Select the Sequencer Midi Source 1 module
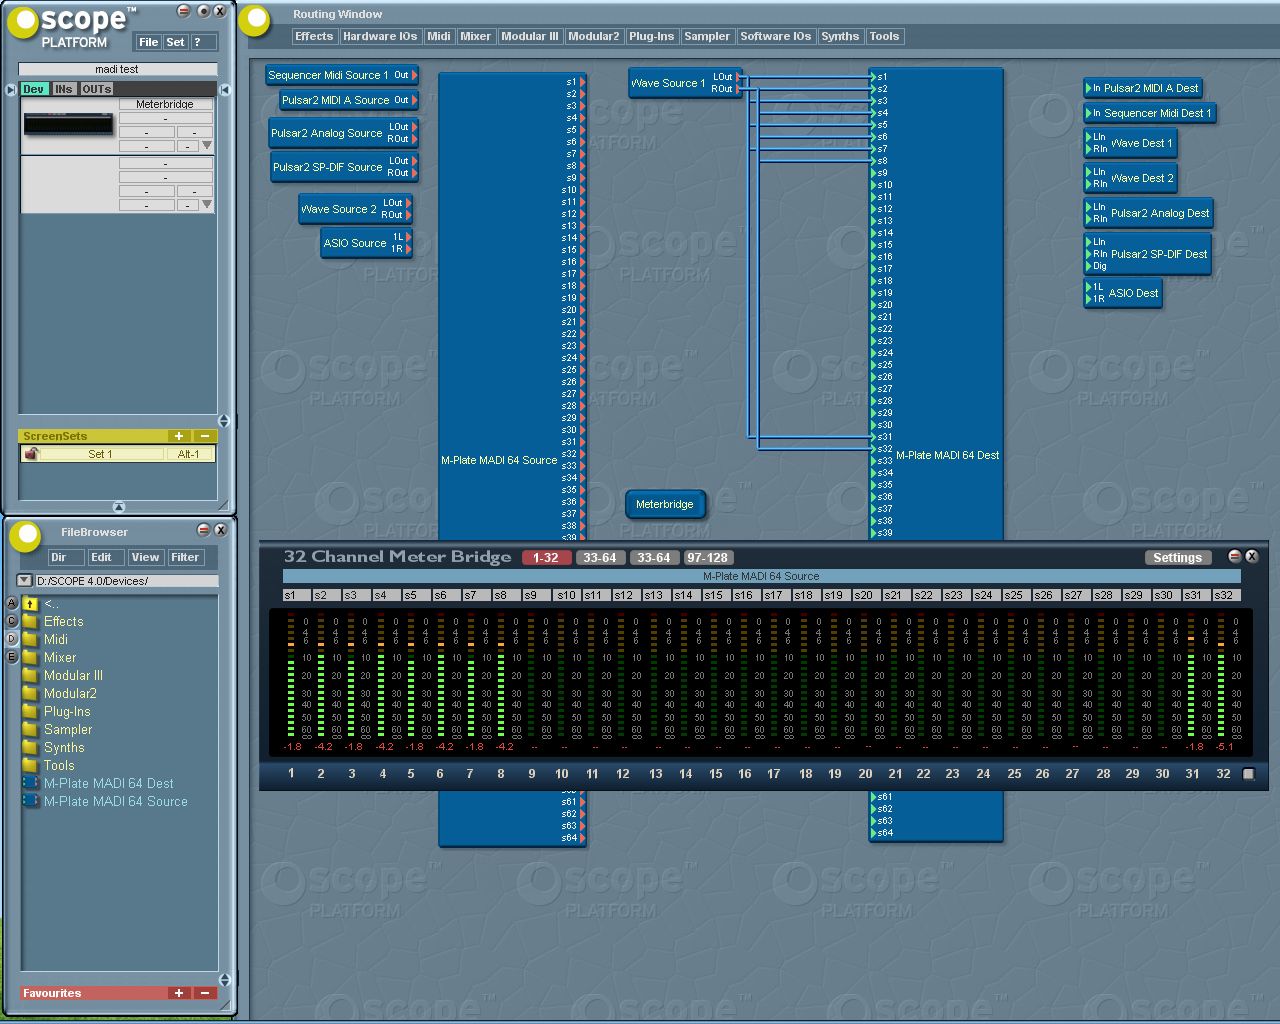Viewport: 1280px width, 1024px height. click(x=340, y=75)
